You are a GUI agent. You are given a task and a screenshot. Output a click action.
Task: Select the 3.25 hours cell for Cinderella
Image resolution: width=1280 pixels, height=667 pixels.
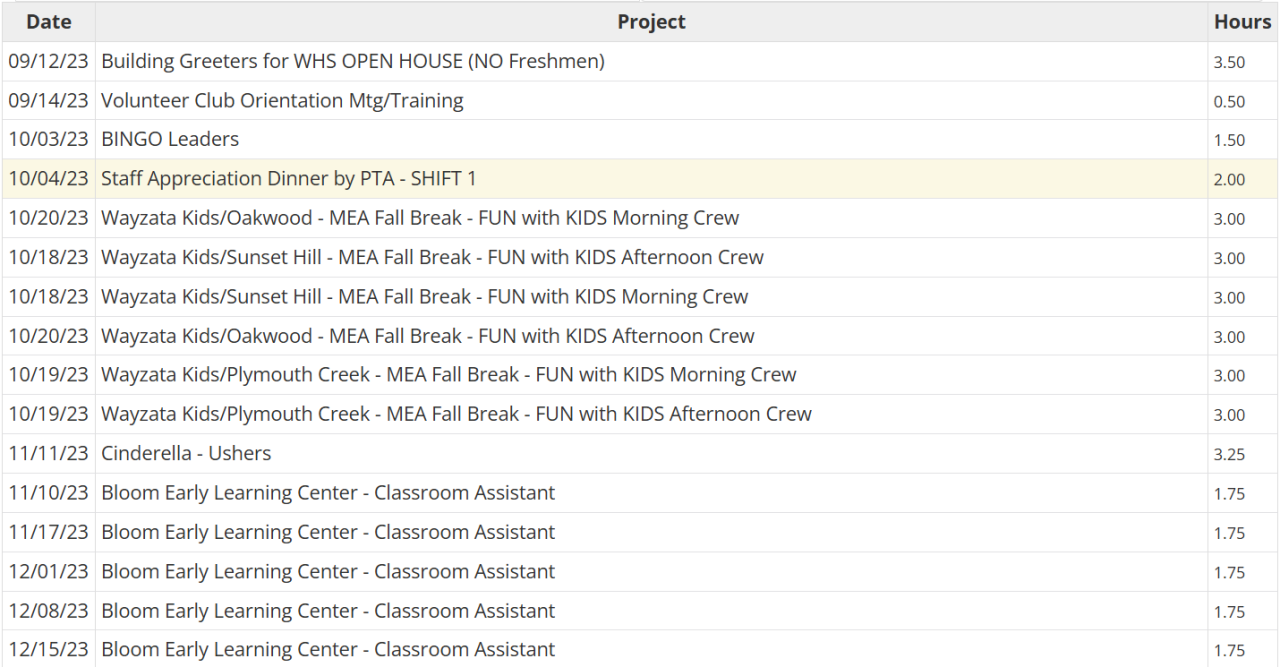pyautogui.click(x=1229, y=454)
